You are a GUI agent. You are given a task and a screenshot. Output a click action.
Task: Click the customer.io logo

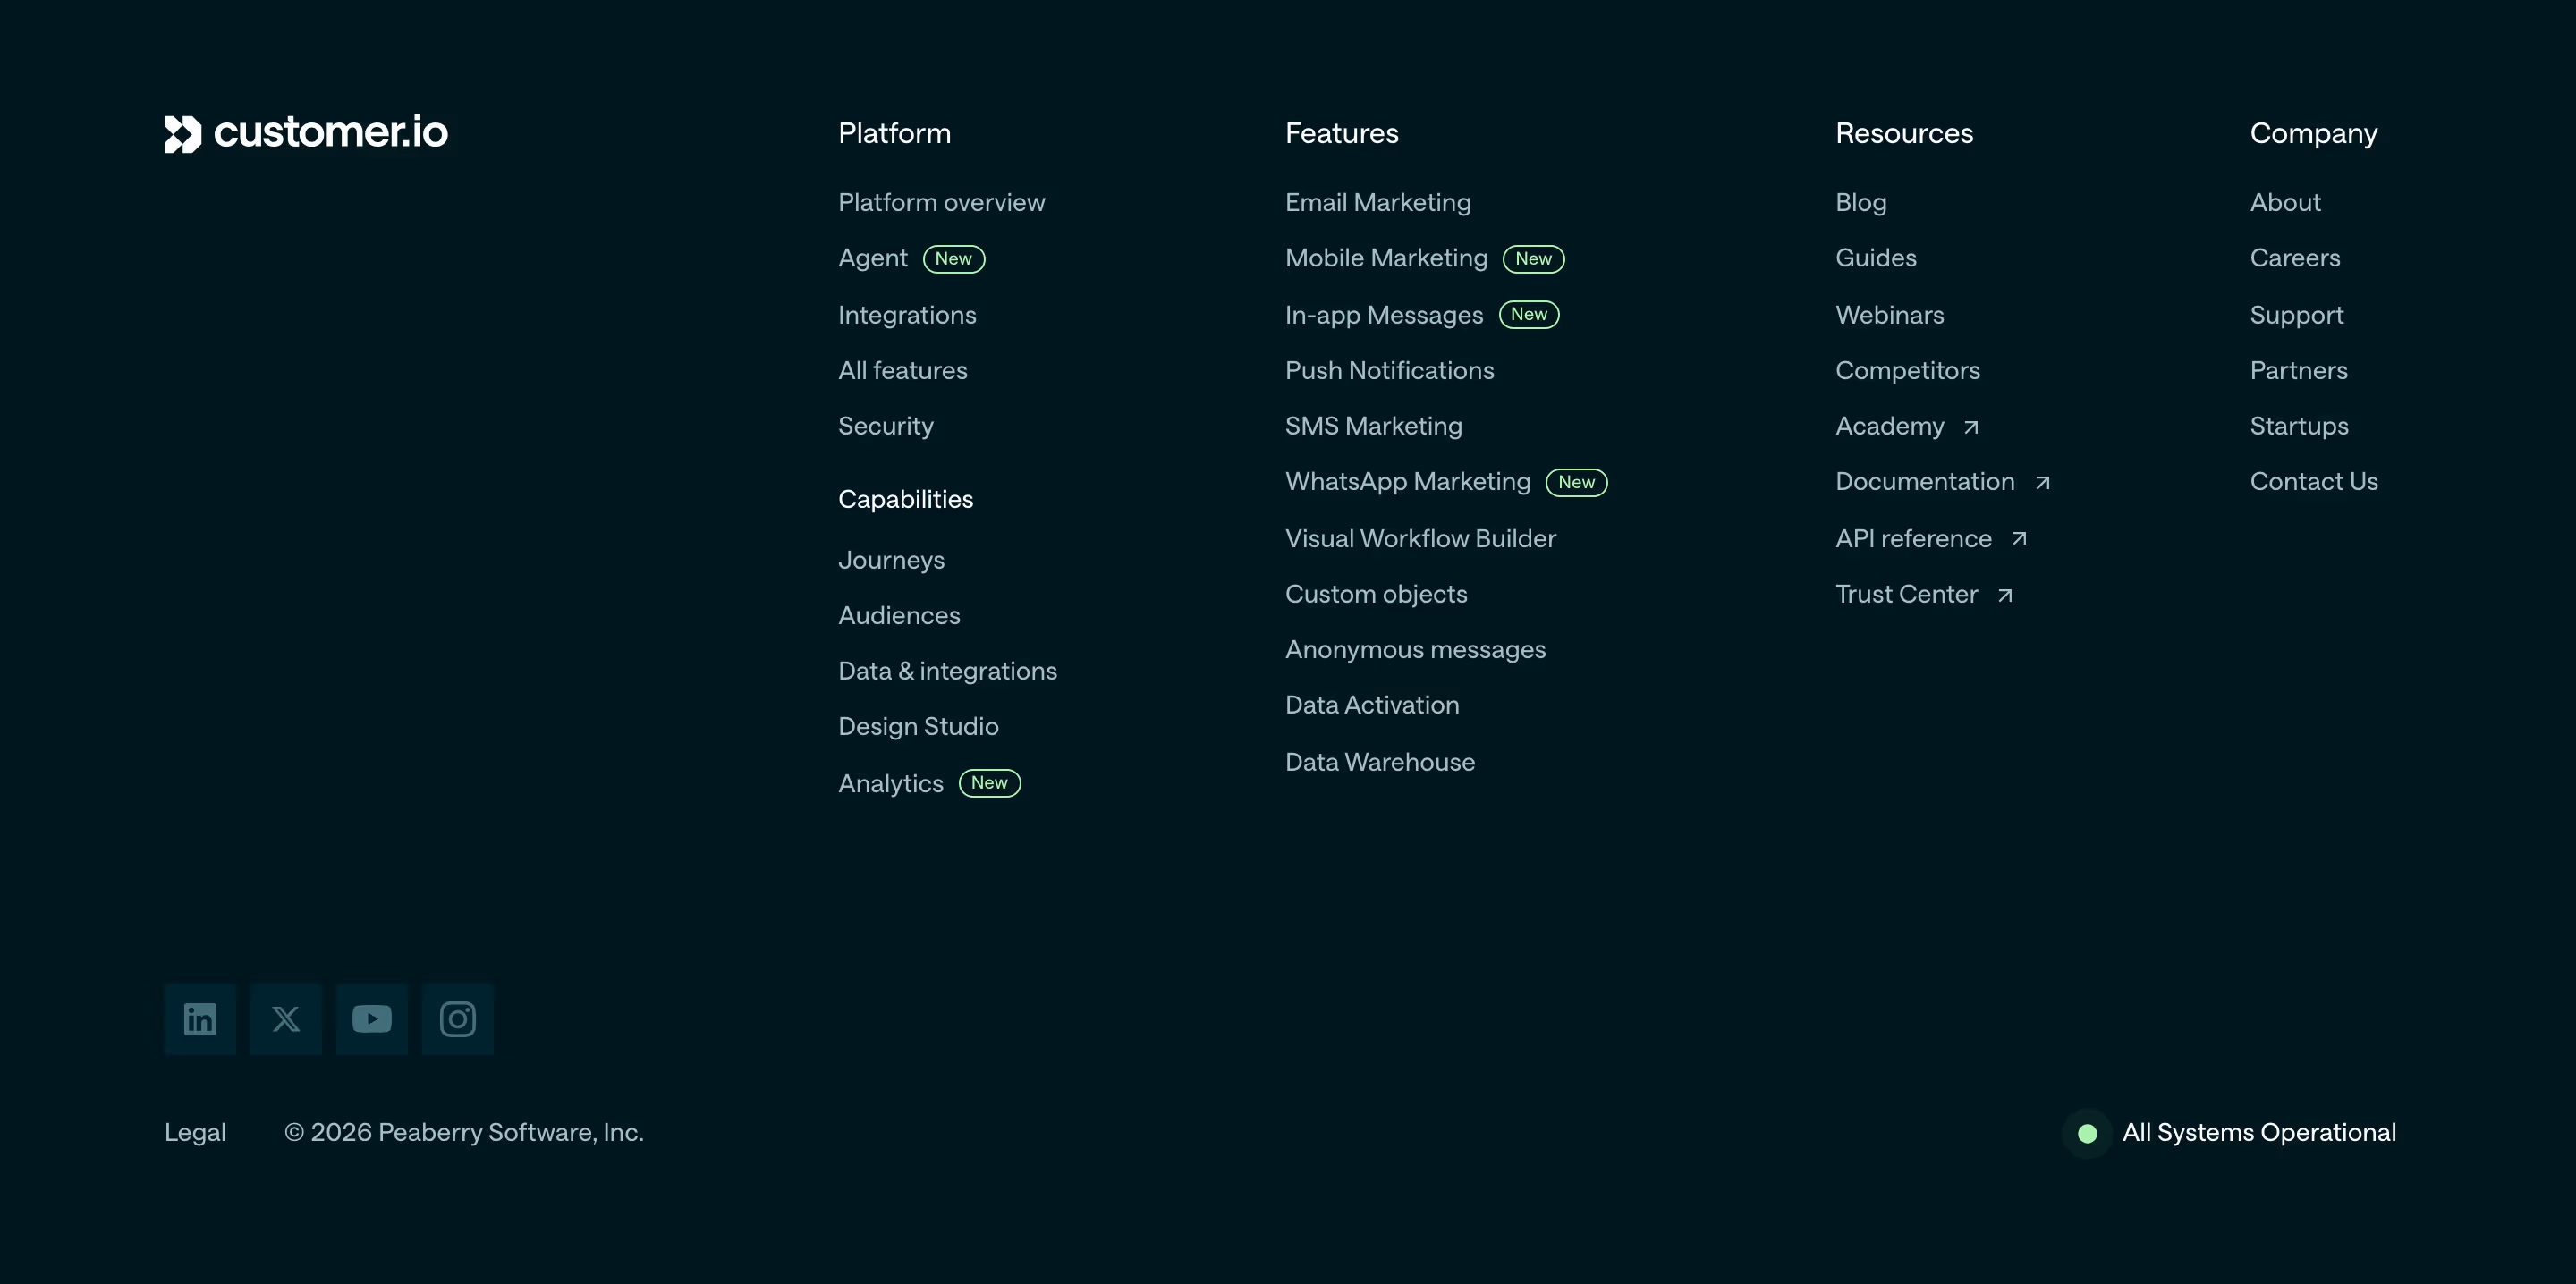pos(306,133)
